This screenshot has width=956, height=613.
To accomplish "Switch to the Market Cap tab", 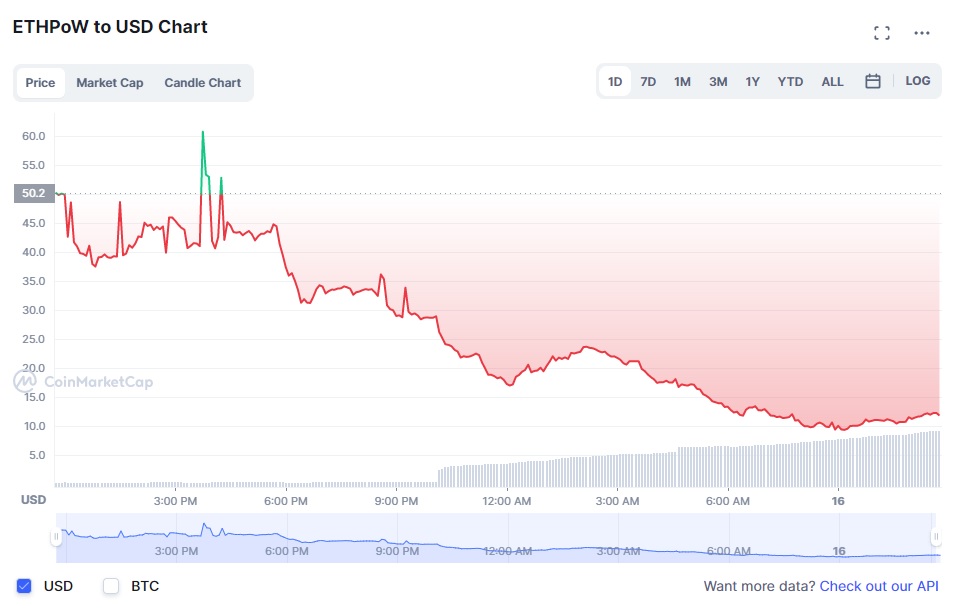I will [x=110, y=83].
